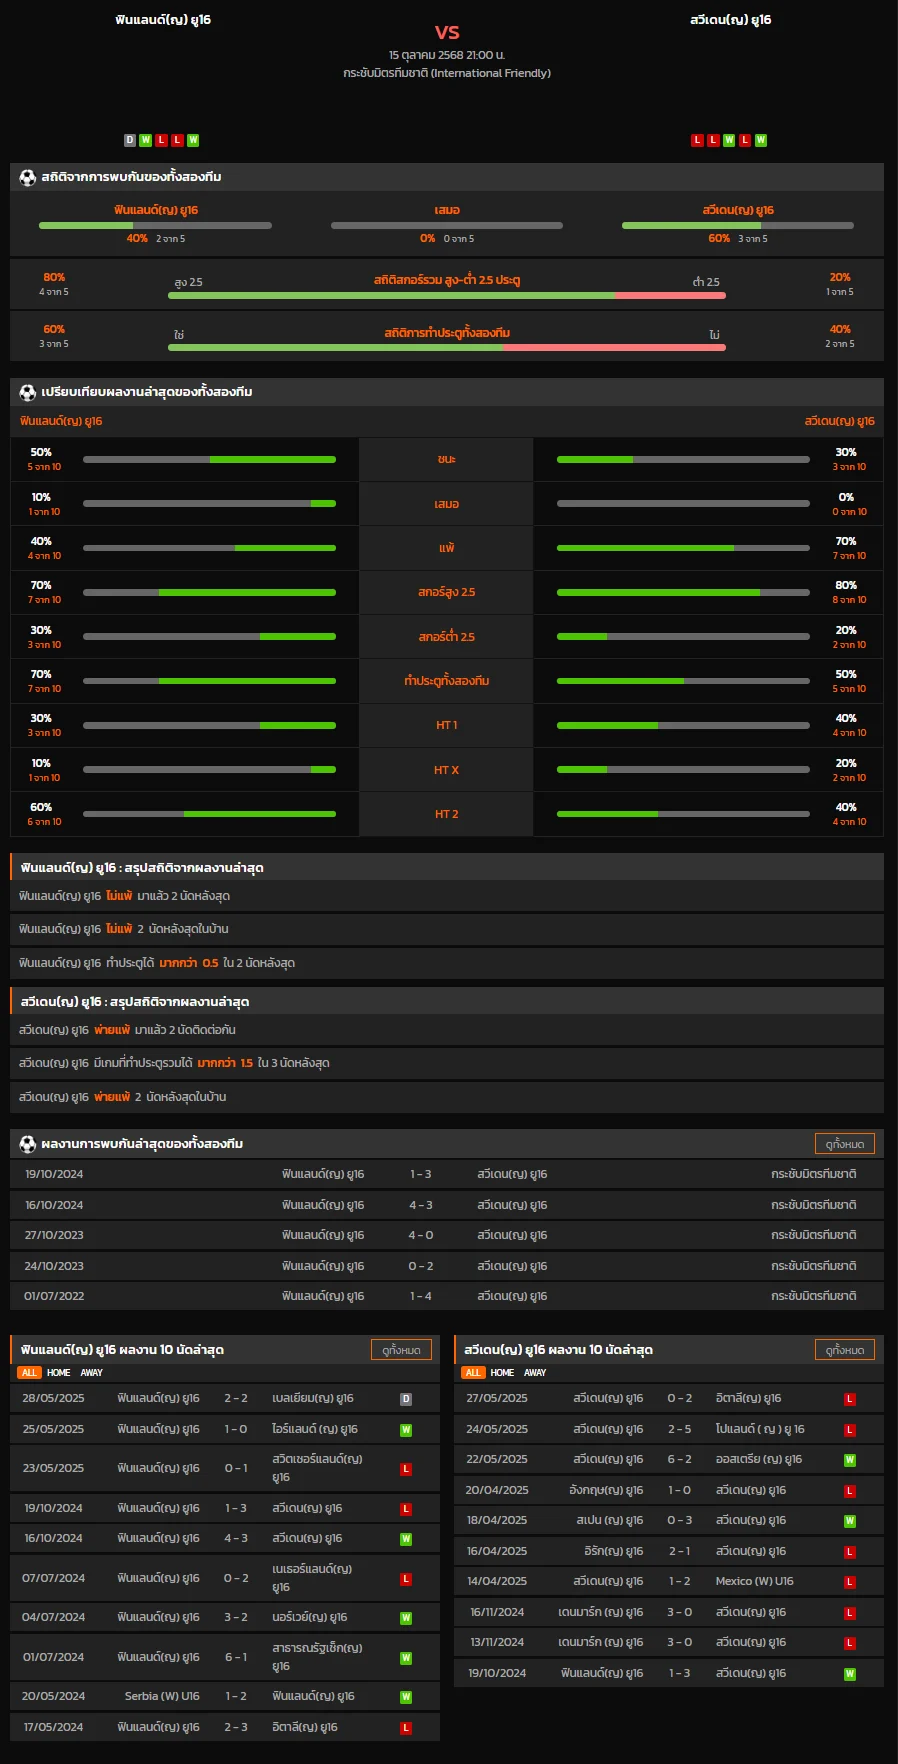This screenshot has width=898, height=1764.
Task: Click the W badge on Sweden's 22/05/2025 6-2 row
Action: point(850,1460)
